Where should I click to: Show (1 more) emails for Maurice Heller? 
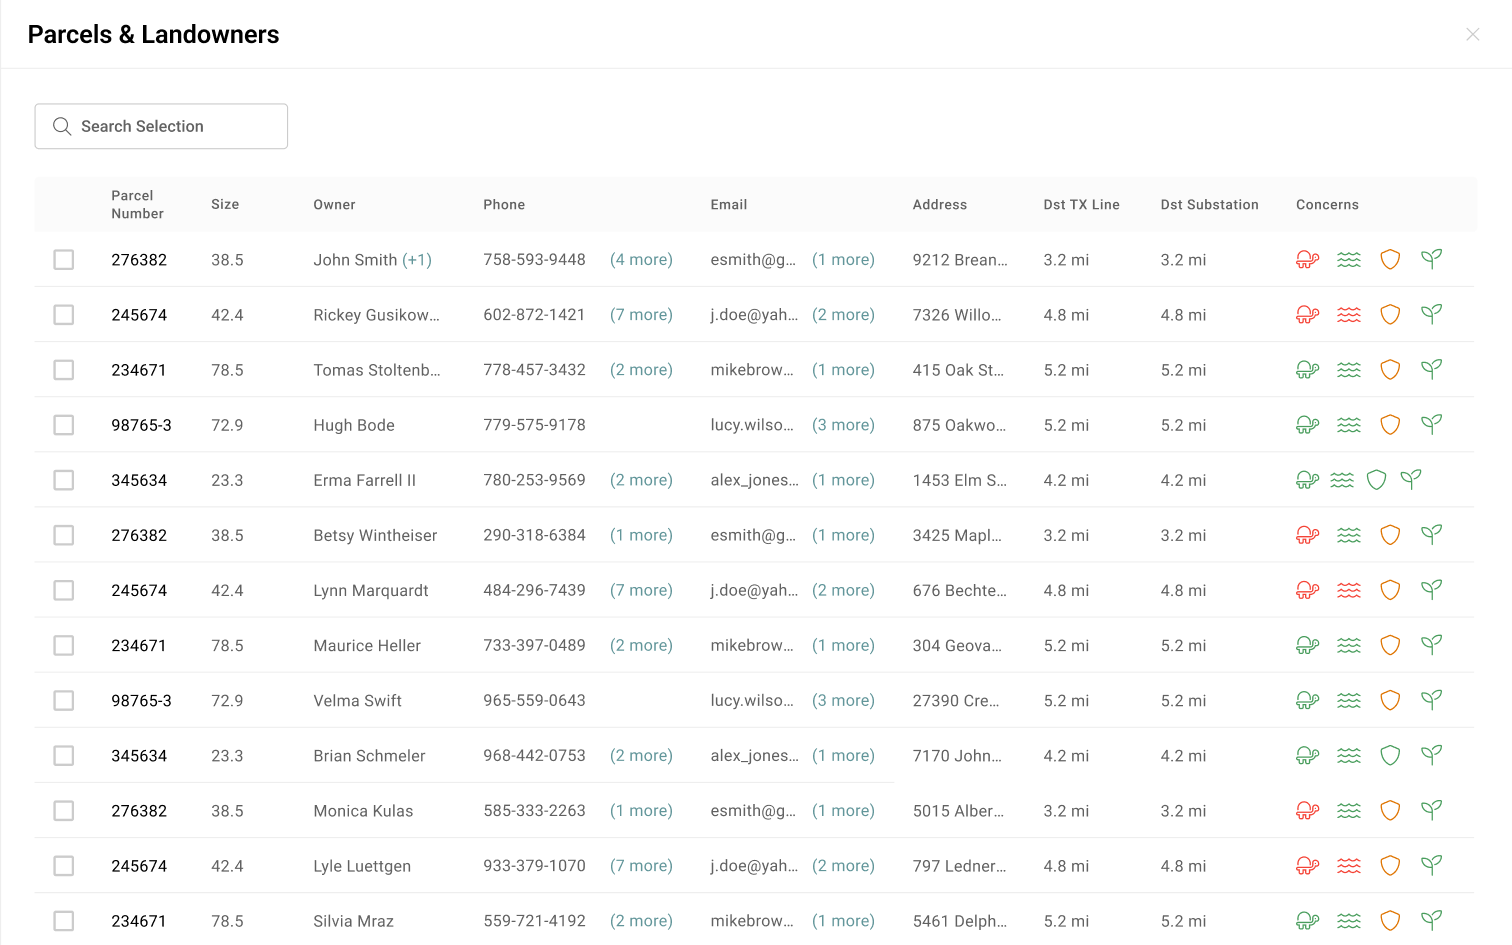pos(843,645)
